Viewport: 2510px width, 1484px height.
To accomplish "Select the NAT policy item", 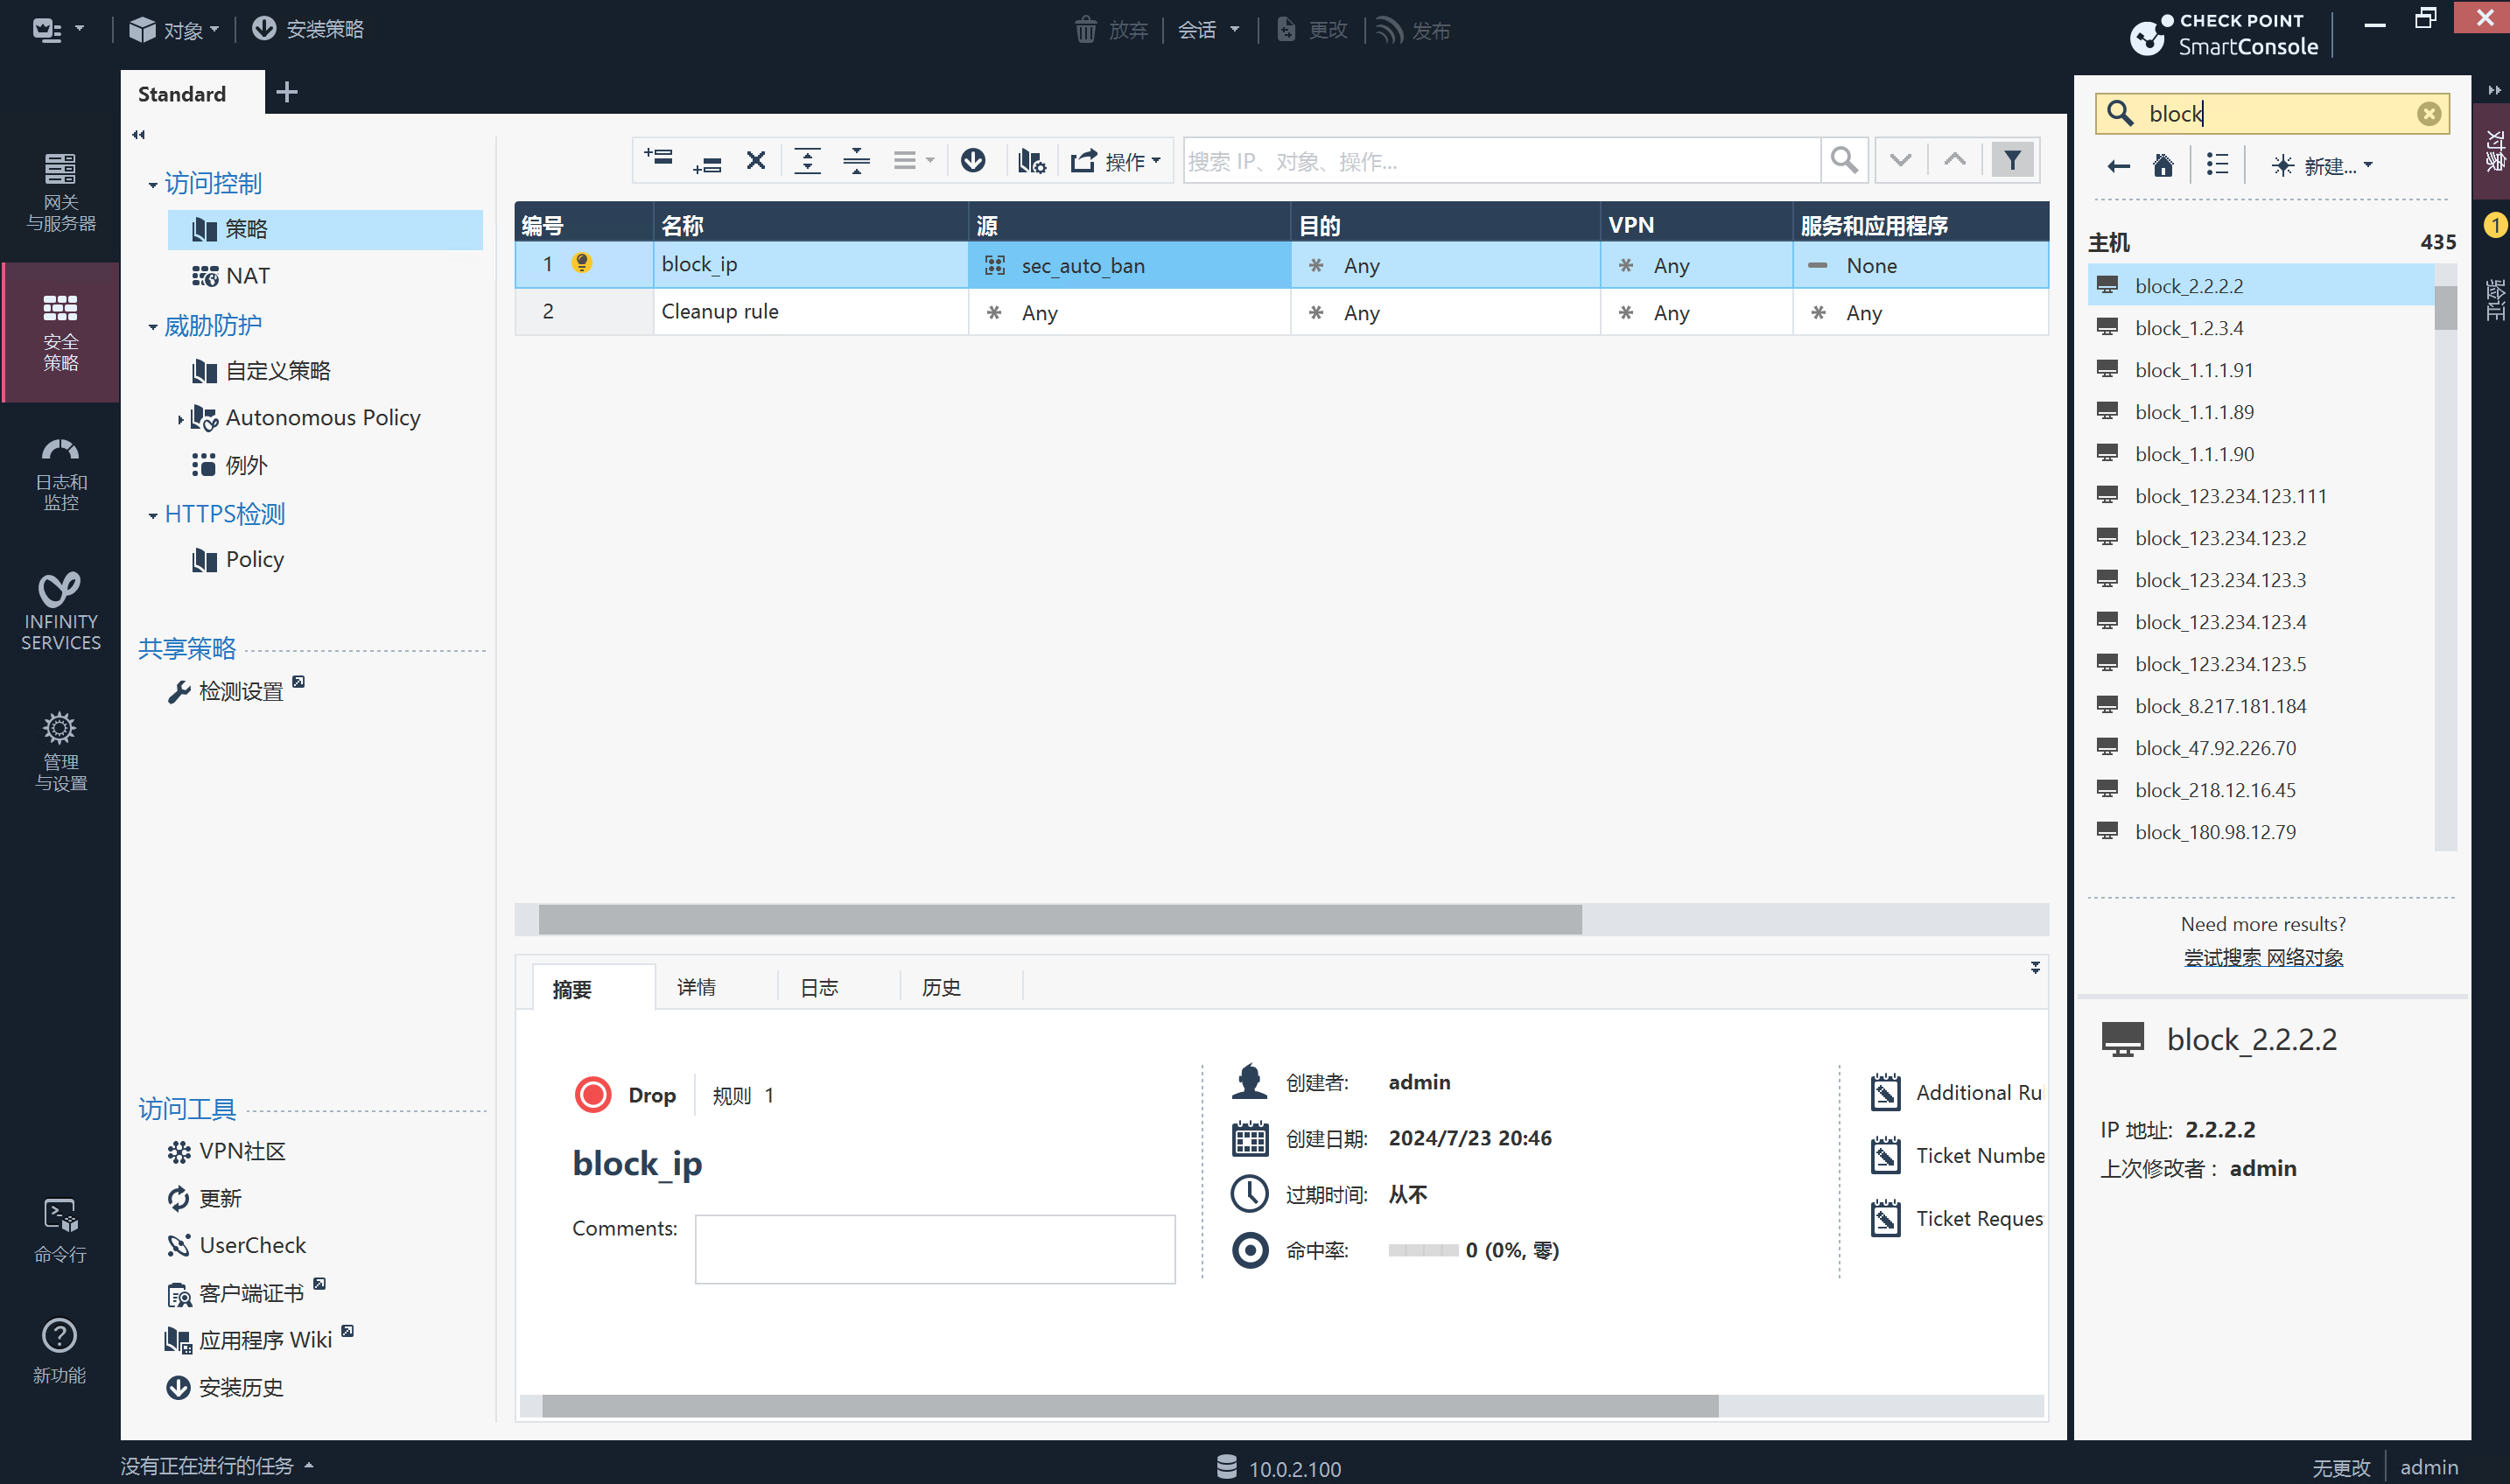I will [247, 275].
